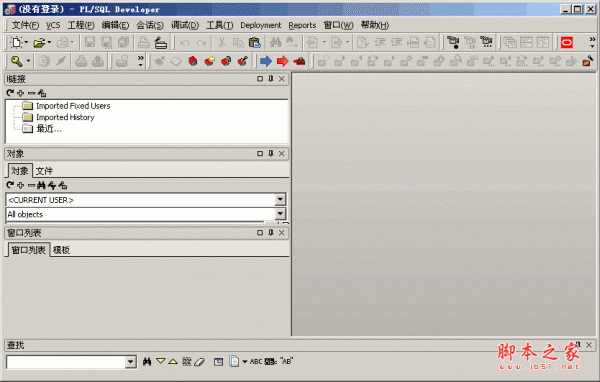Open the 工程(P) menu

81,25
